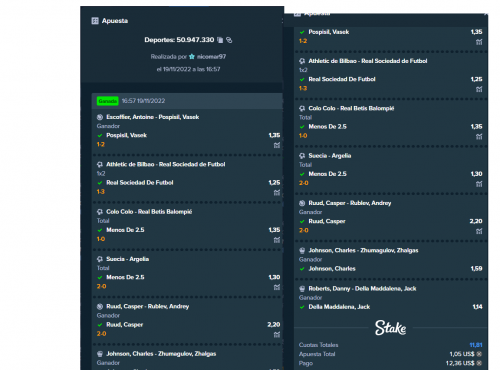This screenshot has width=500, height=370.
Task: Click sport icon beside Johnson, Charles match, right panel
Action: pyautogui.click(x=302, y=250)
